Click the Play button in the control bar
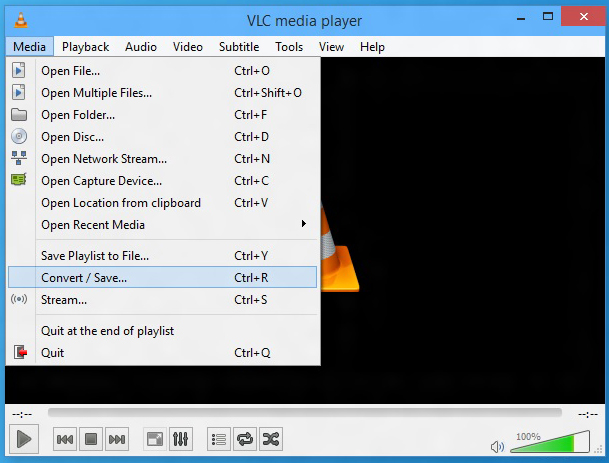This screenshot has width=609, height=463. point(24,439)
